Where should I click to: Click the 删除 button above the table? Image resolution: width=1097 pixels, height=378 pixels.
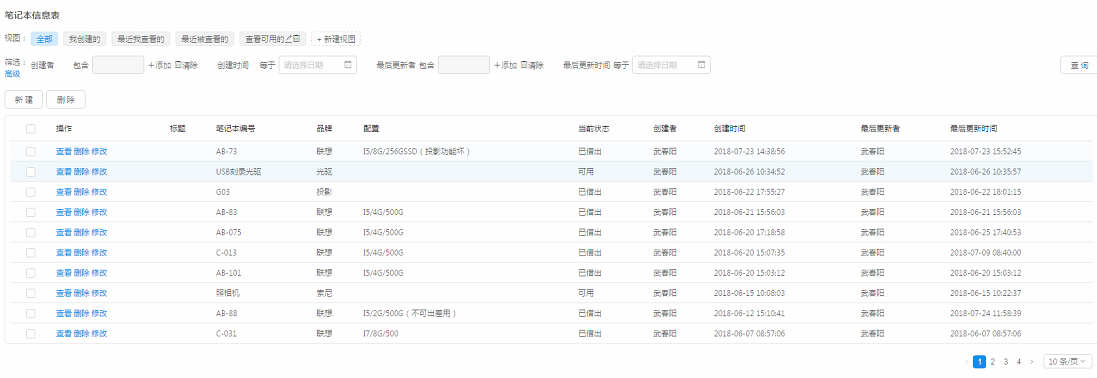(x=66, y=99)
